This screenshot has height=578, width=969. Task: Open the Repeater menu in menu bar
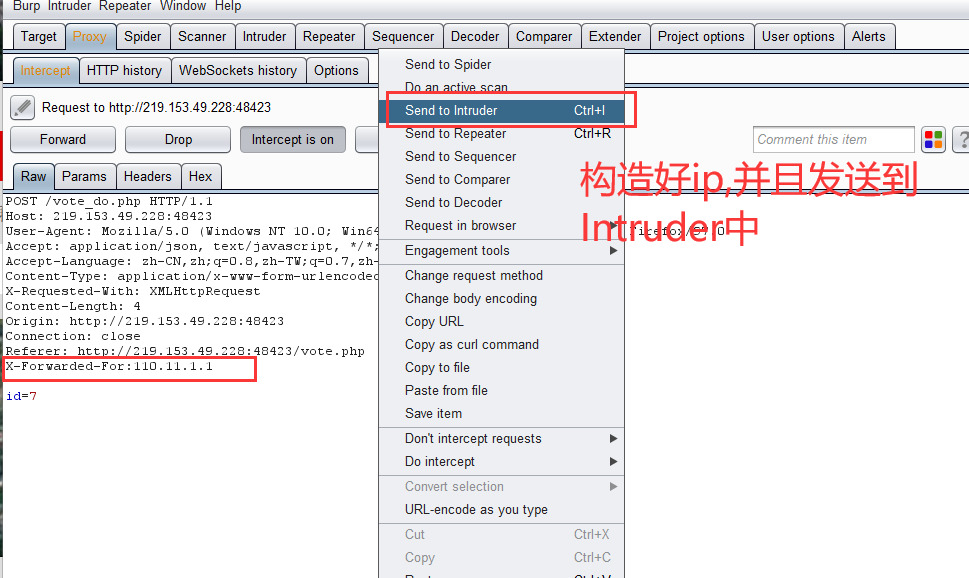pyautogui.click(x=125, y=6)
